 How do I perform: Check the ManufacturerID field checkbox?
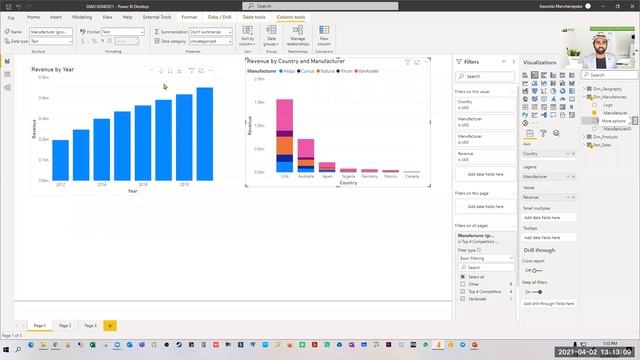click(x=594, y=129)
